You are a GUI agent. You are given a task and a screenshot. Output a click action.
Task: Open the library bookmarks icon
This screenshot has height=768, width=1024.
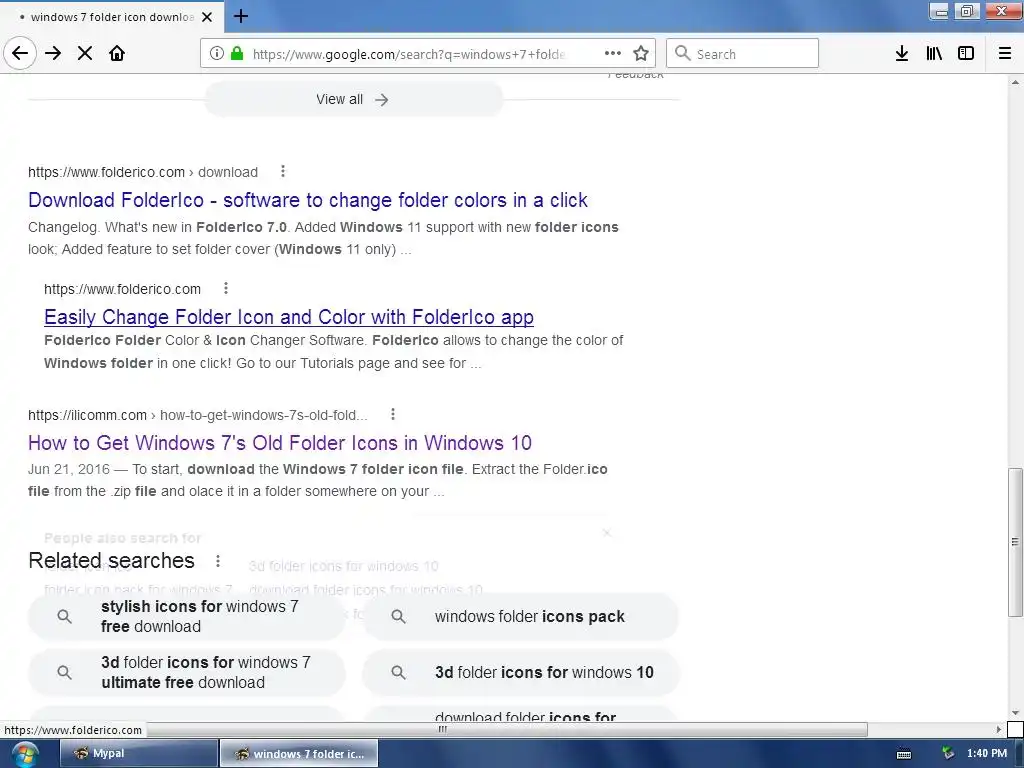coord(934,54)
